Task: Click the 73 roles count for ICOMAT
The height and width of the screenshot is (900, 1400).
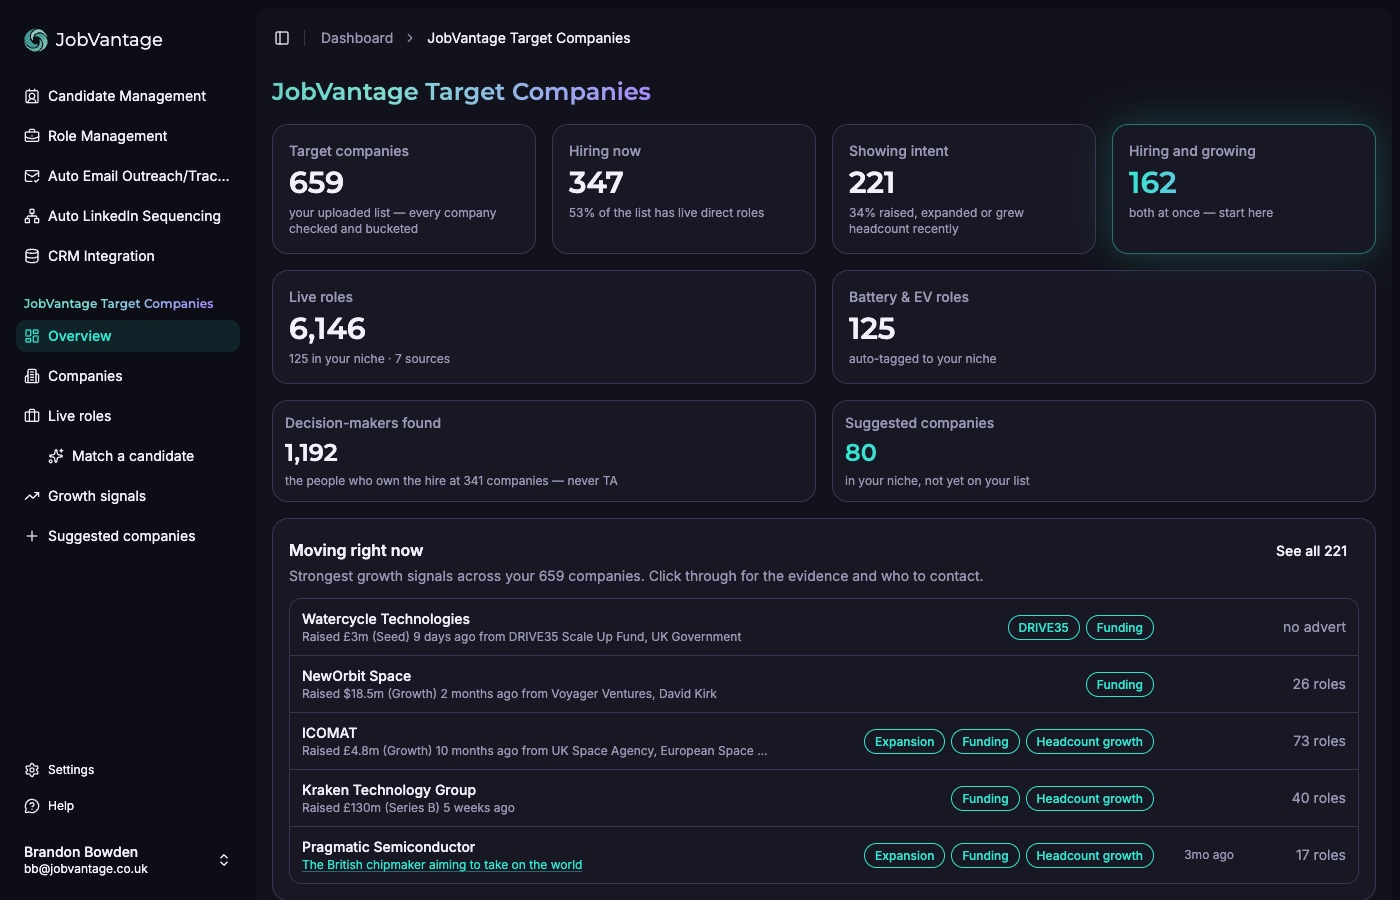Action: pyautogui.click(x=1319, y=741)
